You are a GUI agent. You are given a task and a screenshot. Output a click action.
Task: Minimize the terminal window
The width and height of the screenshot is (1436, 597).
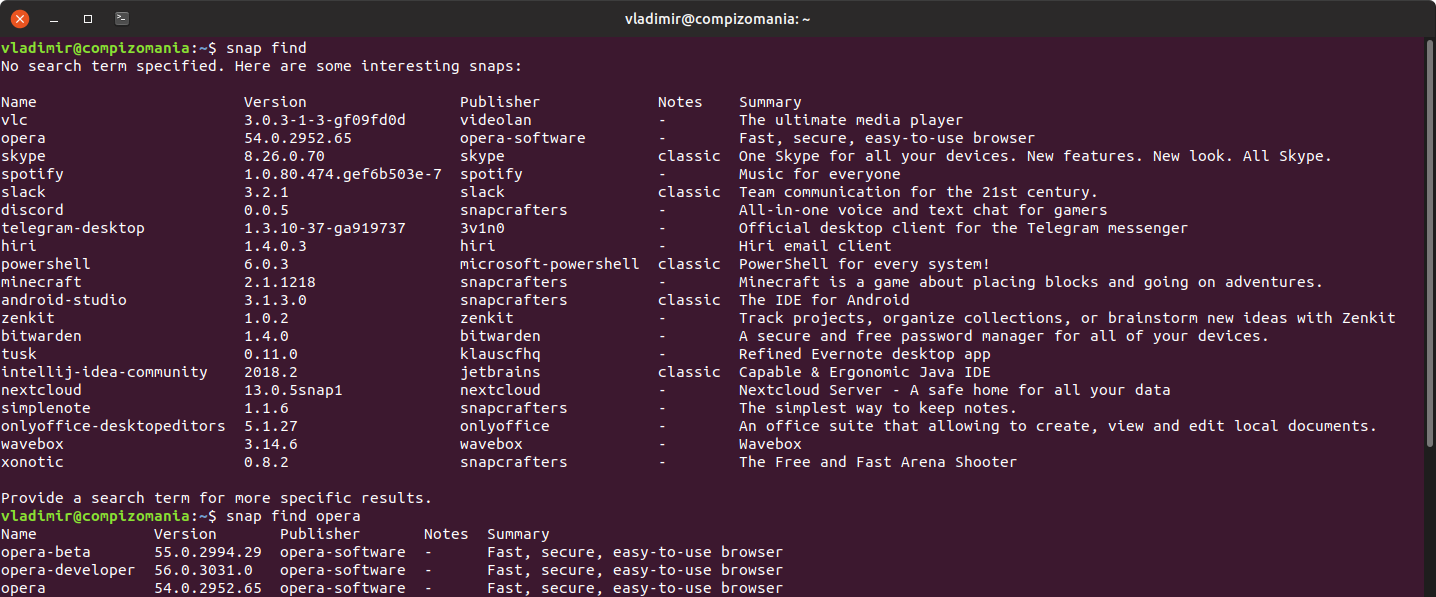[54, 18]
